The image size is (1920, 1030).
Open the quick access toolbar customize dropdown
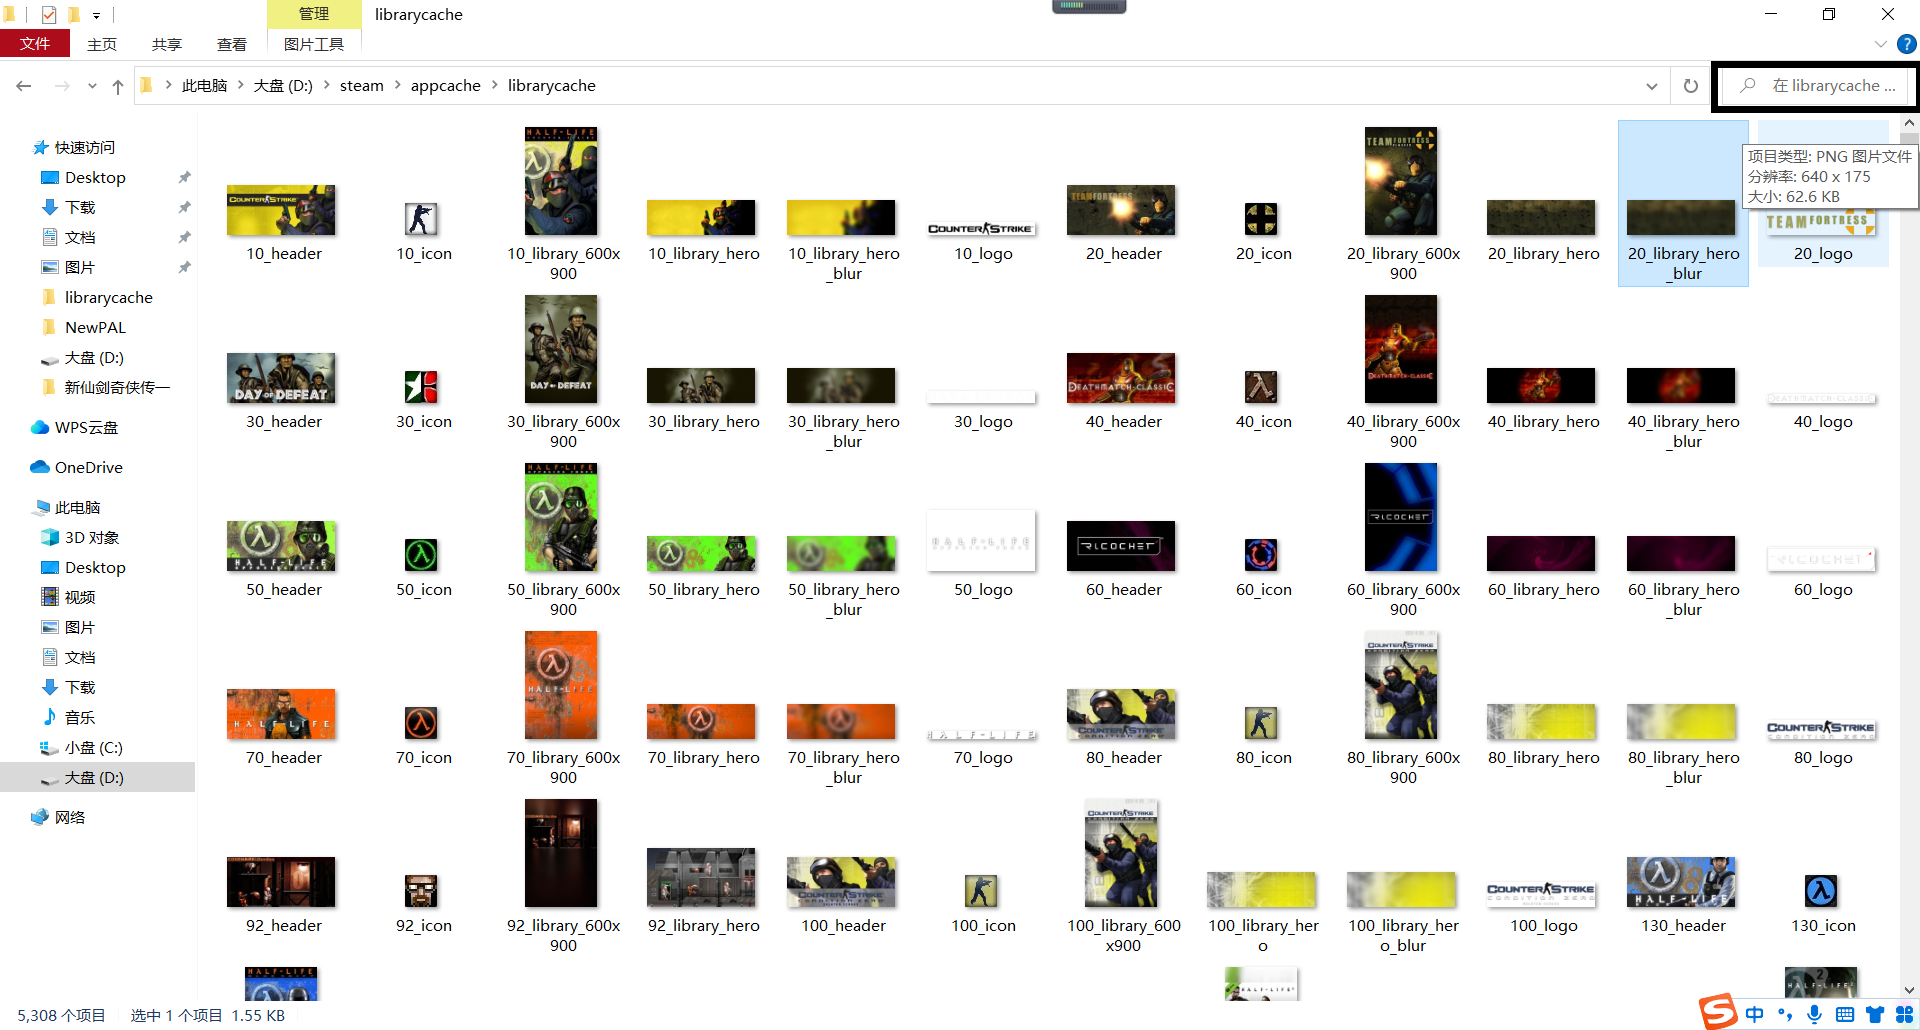(96, 15)
